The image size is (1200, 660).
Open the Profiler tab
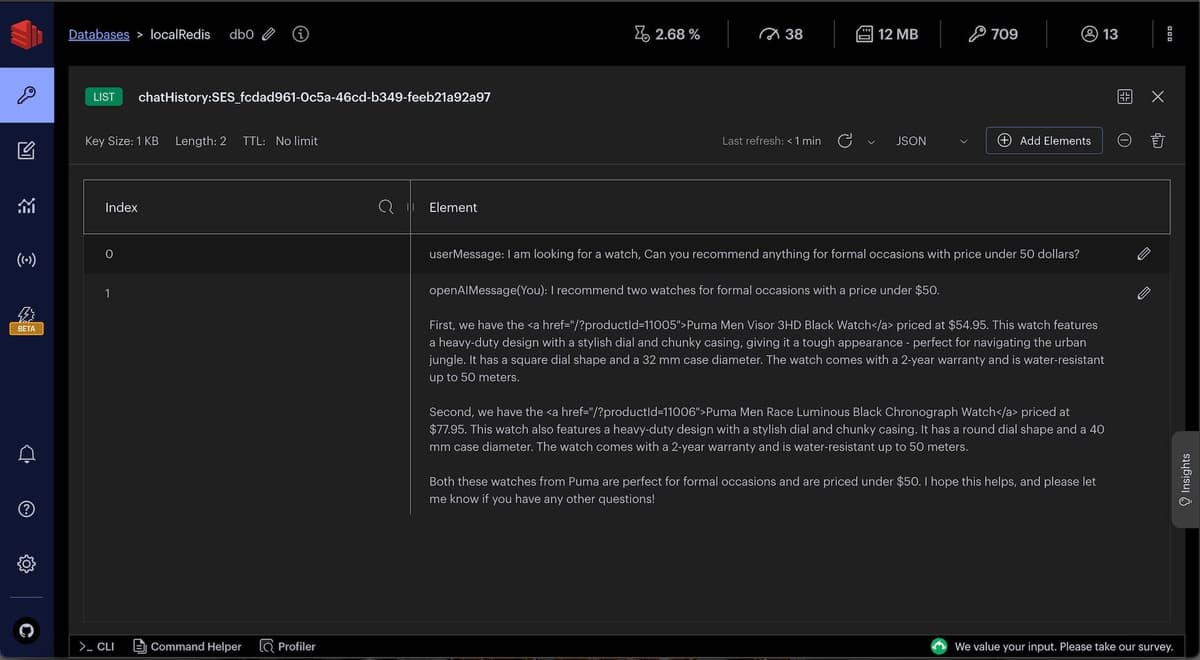[288, 646]
